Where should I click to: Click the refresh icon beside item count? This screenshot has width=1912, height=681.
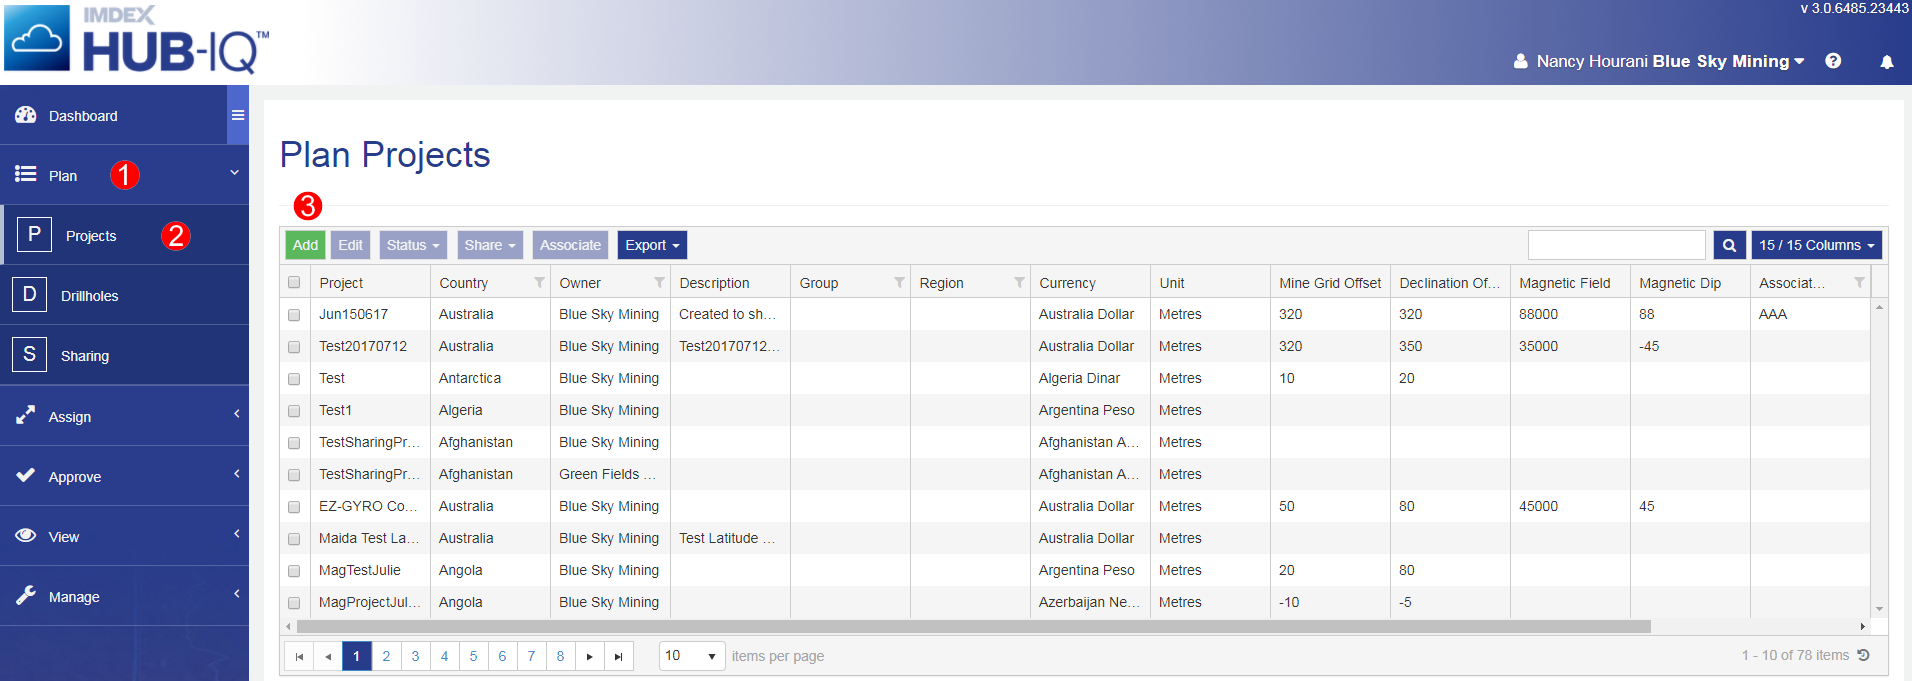click(1864, 655)
